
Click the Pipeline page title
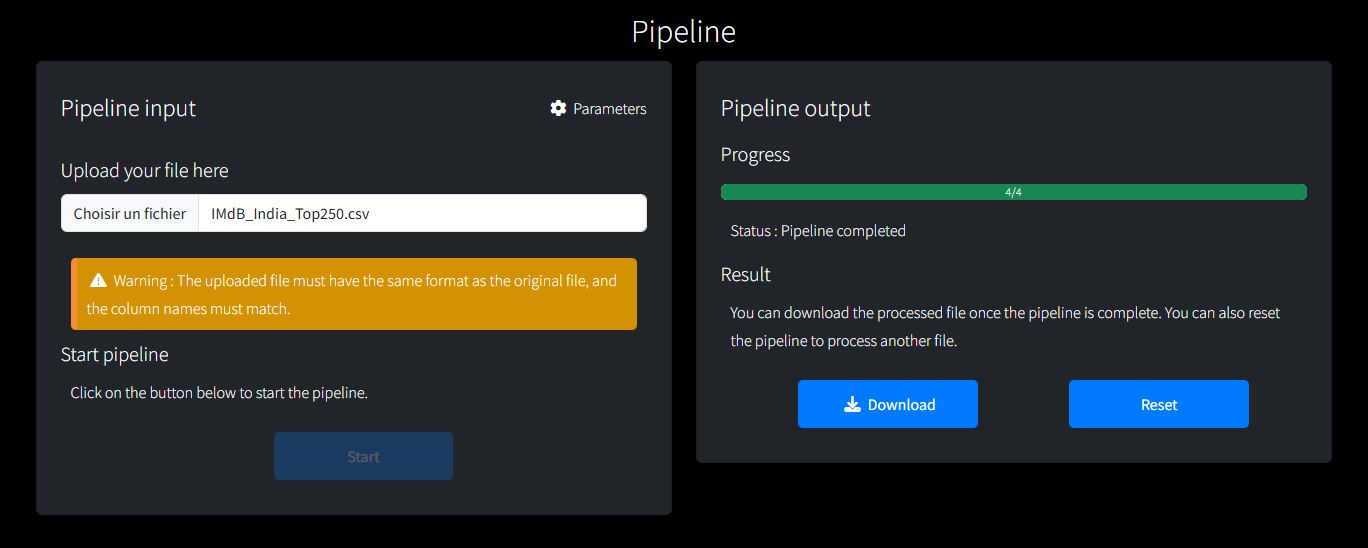point(684,32)
